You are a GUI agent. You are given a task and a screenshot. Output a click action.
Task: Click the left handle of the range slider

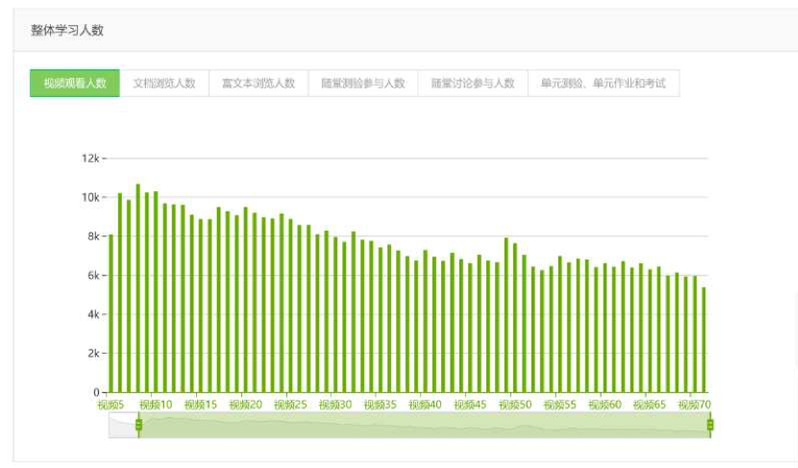coord(139,426)
